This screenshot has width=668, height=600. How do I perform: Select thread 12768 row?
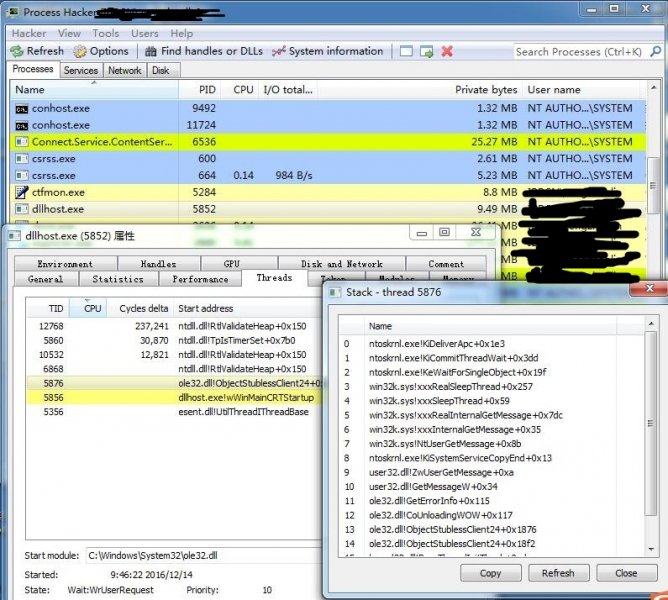tap(175, 326)
